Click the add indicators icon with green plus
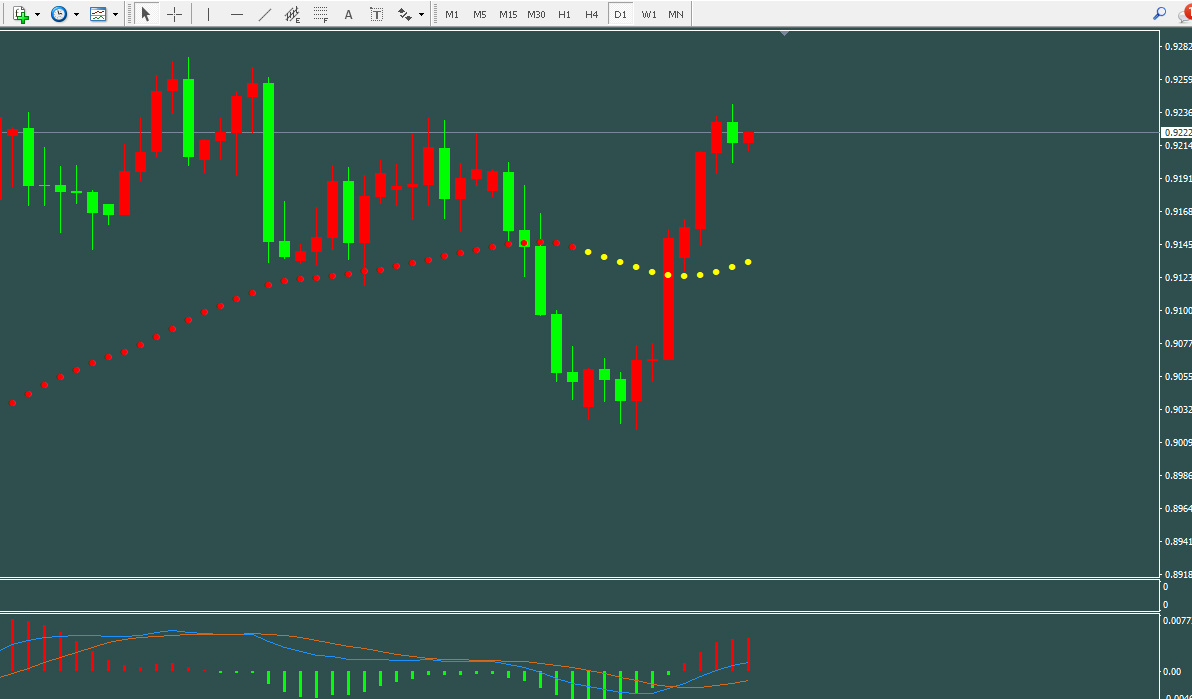Screen dimensions: 1192x699 click(x=21, y=14)
